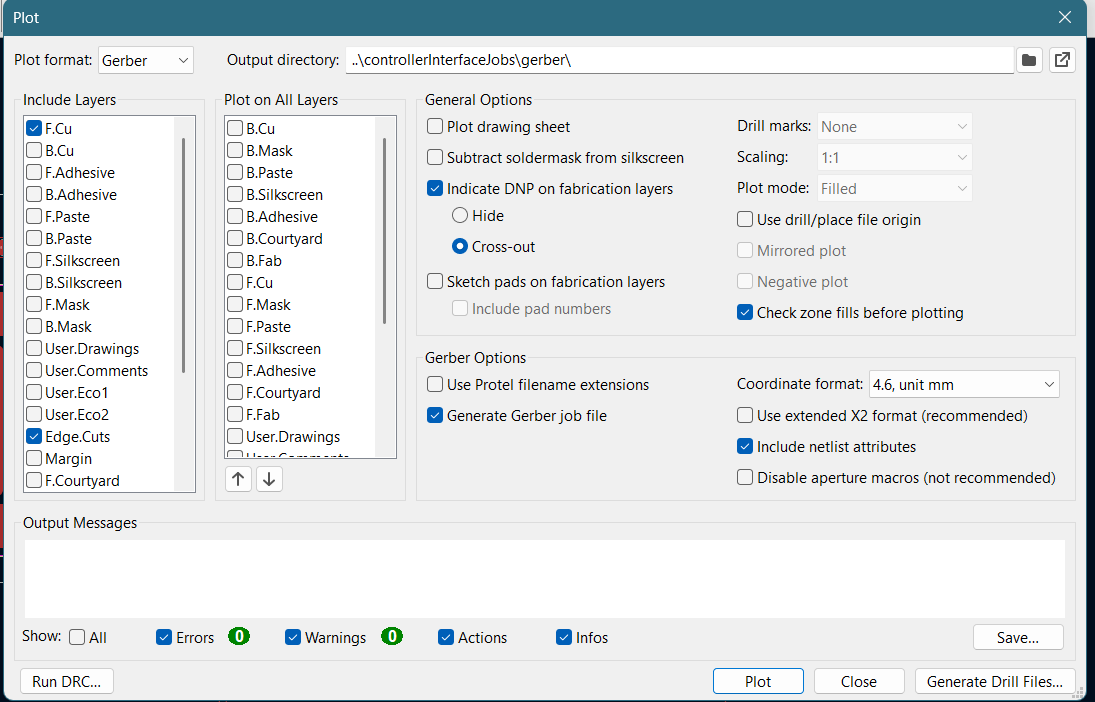Disable Indicate DNP on fabrication layers
Viewport: 1095px width, 702px height.
435,189
